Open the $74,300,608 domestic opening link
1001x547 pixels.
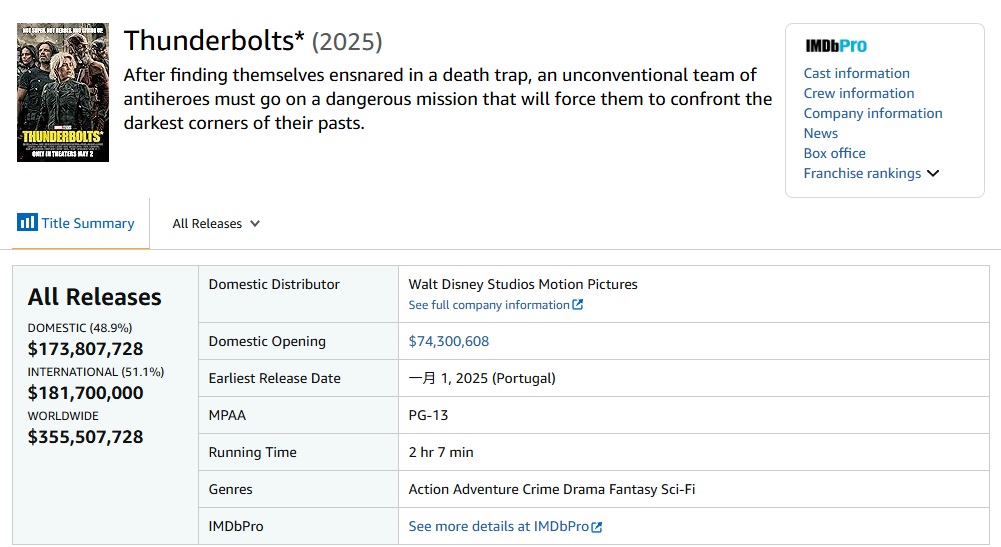click(449, 341)
